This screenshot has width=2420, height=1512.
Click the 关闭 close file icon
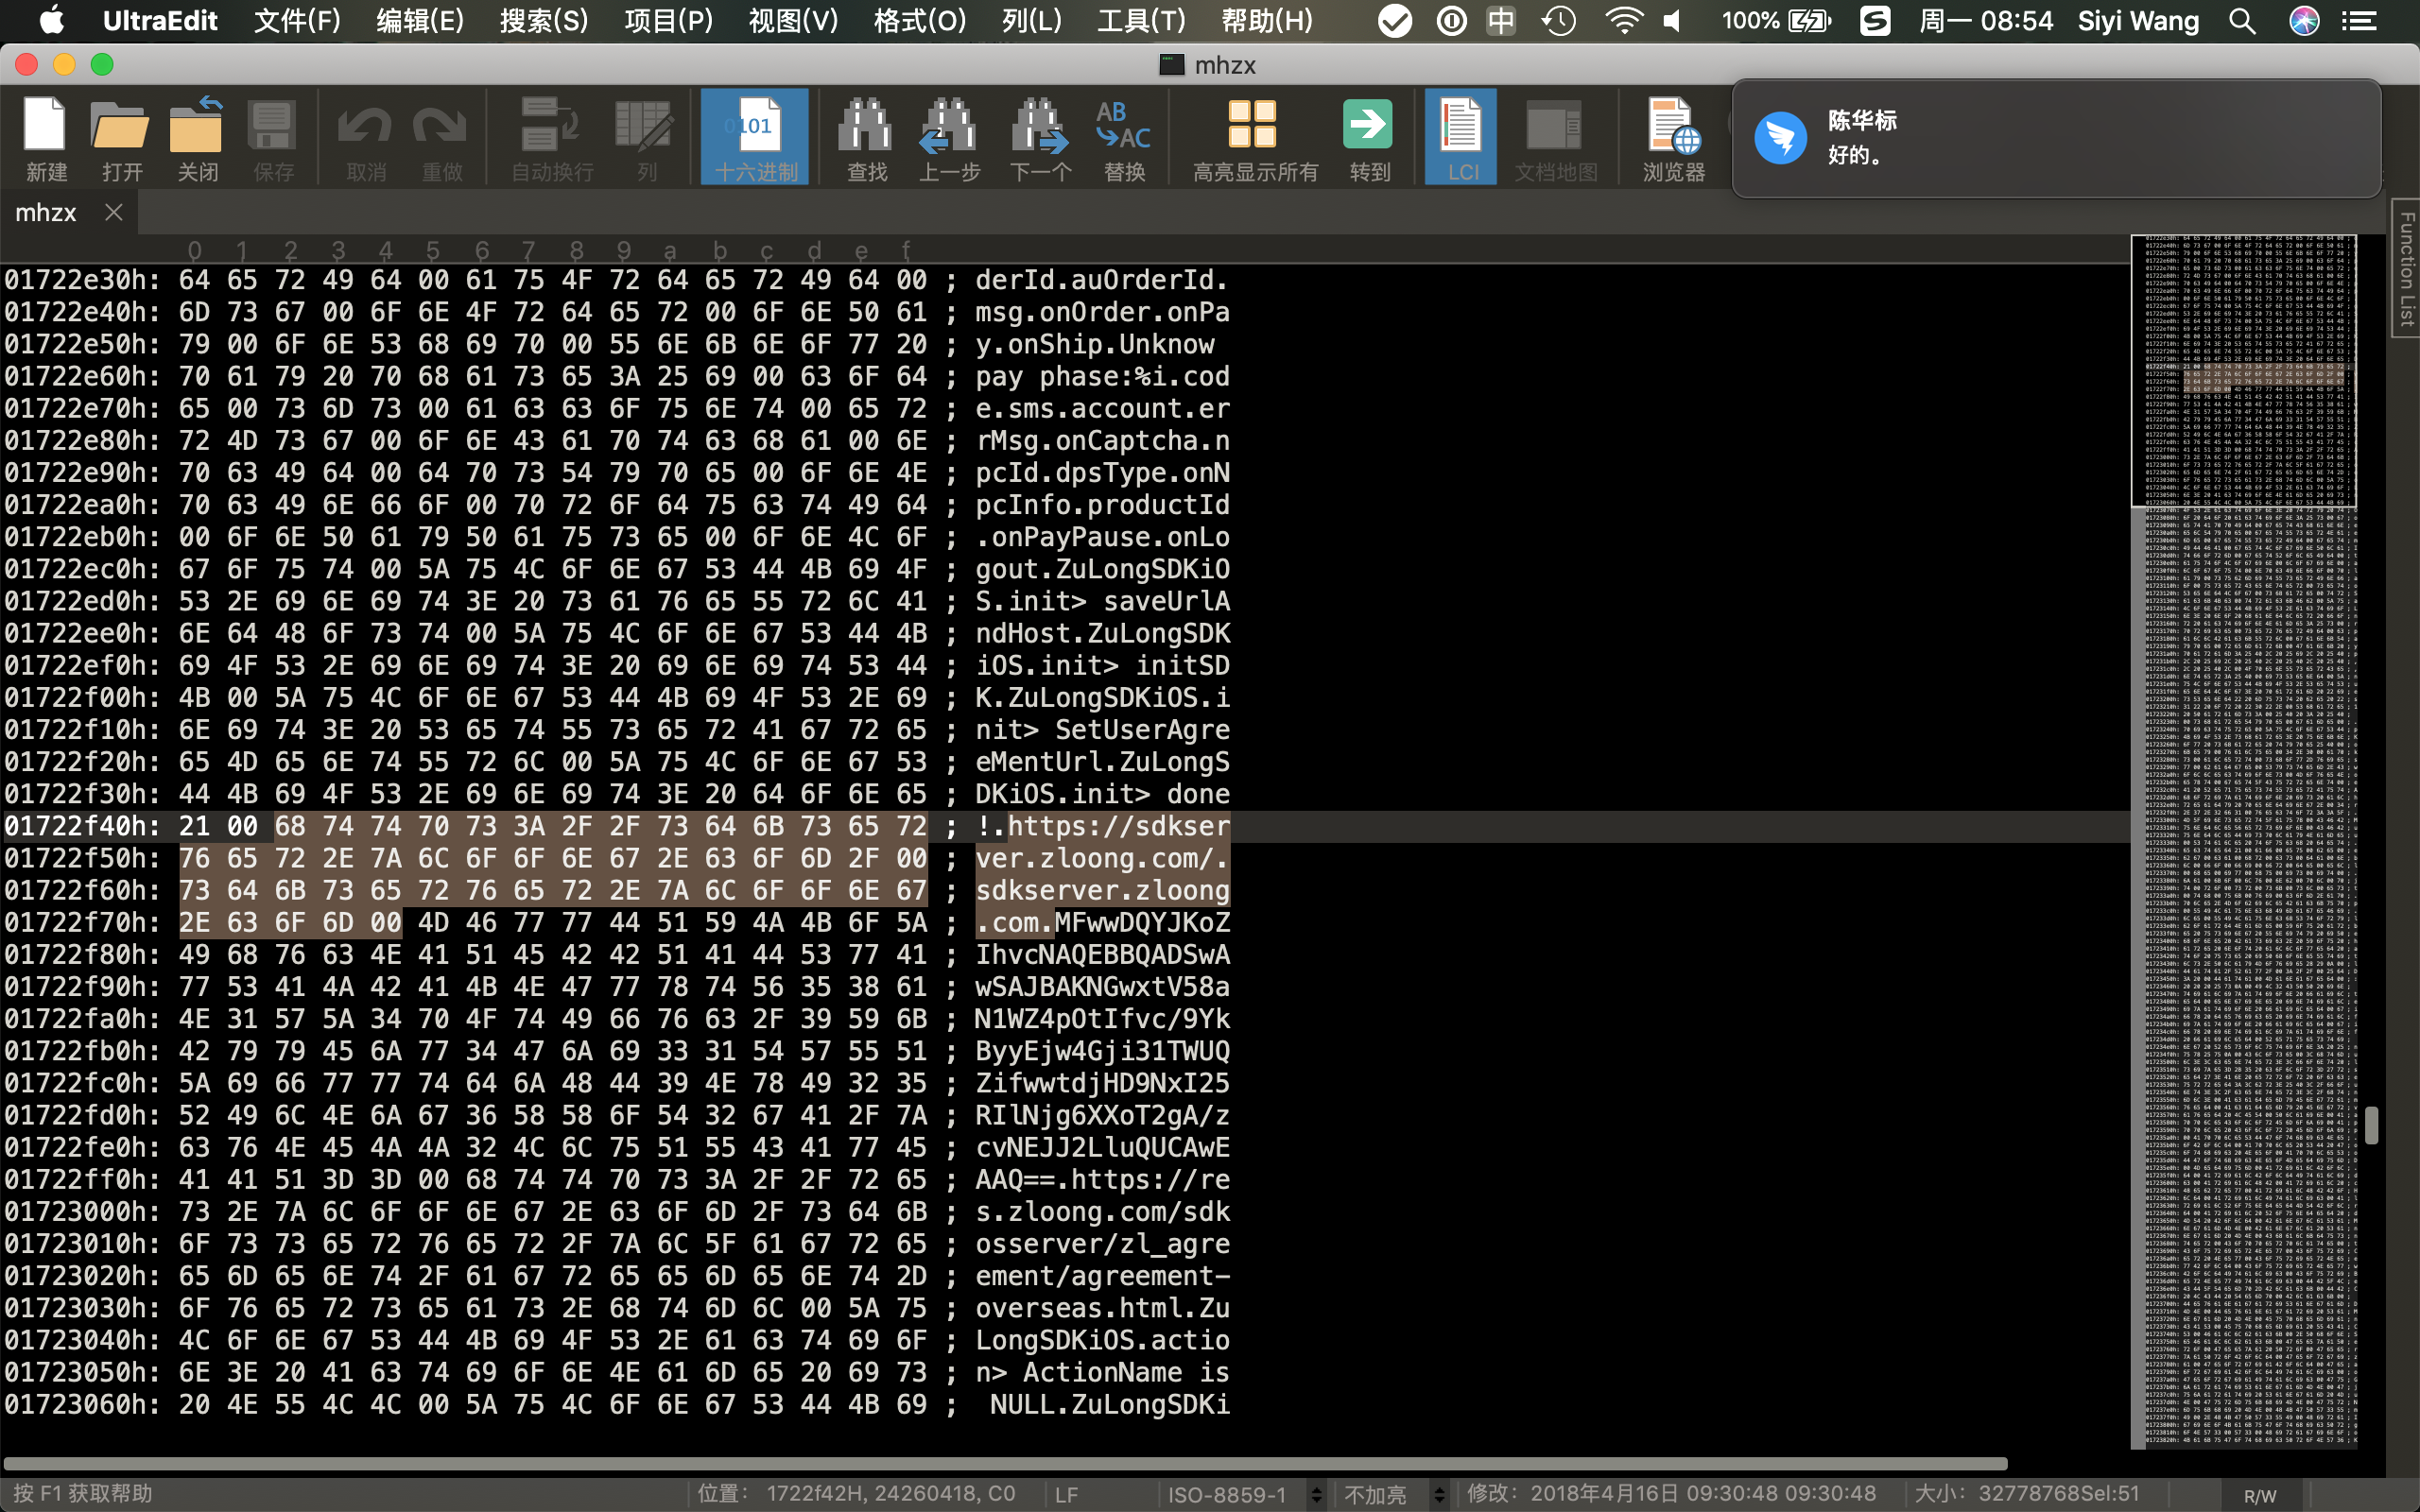tap(197, 138)
